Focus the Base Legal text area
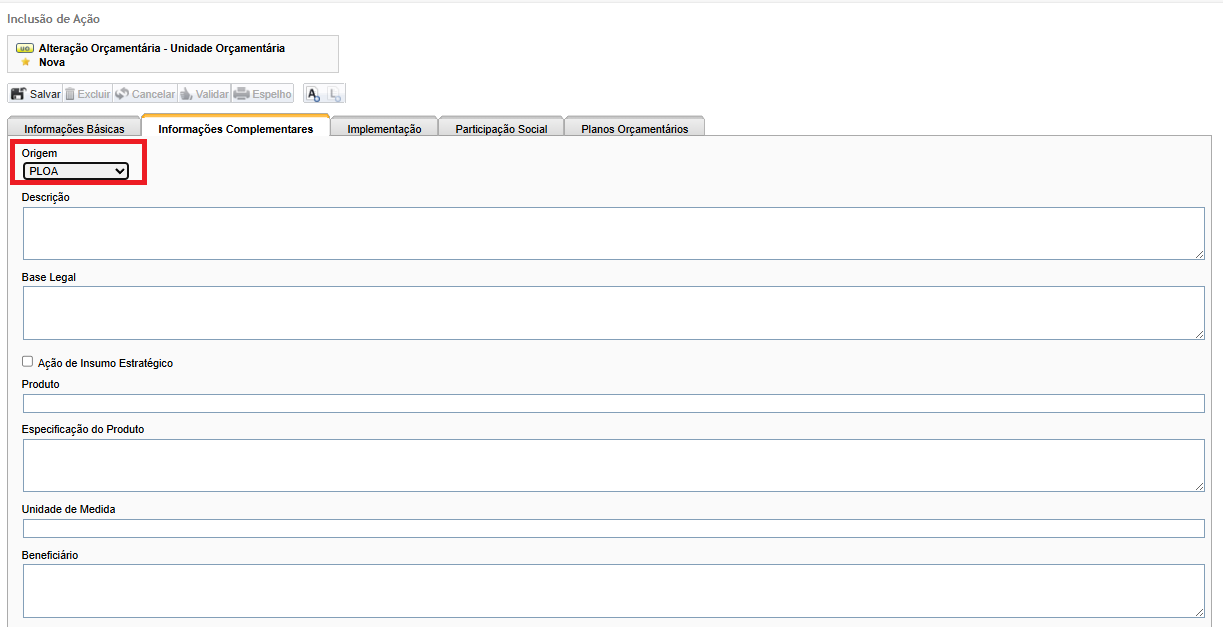 point(612,312)
